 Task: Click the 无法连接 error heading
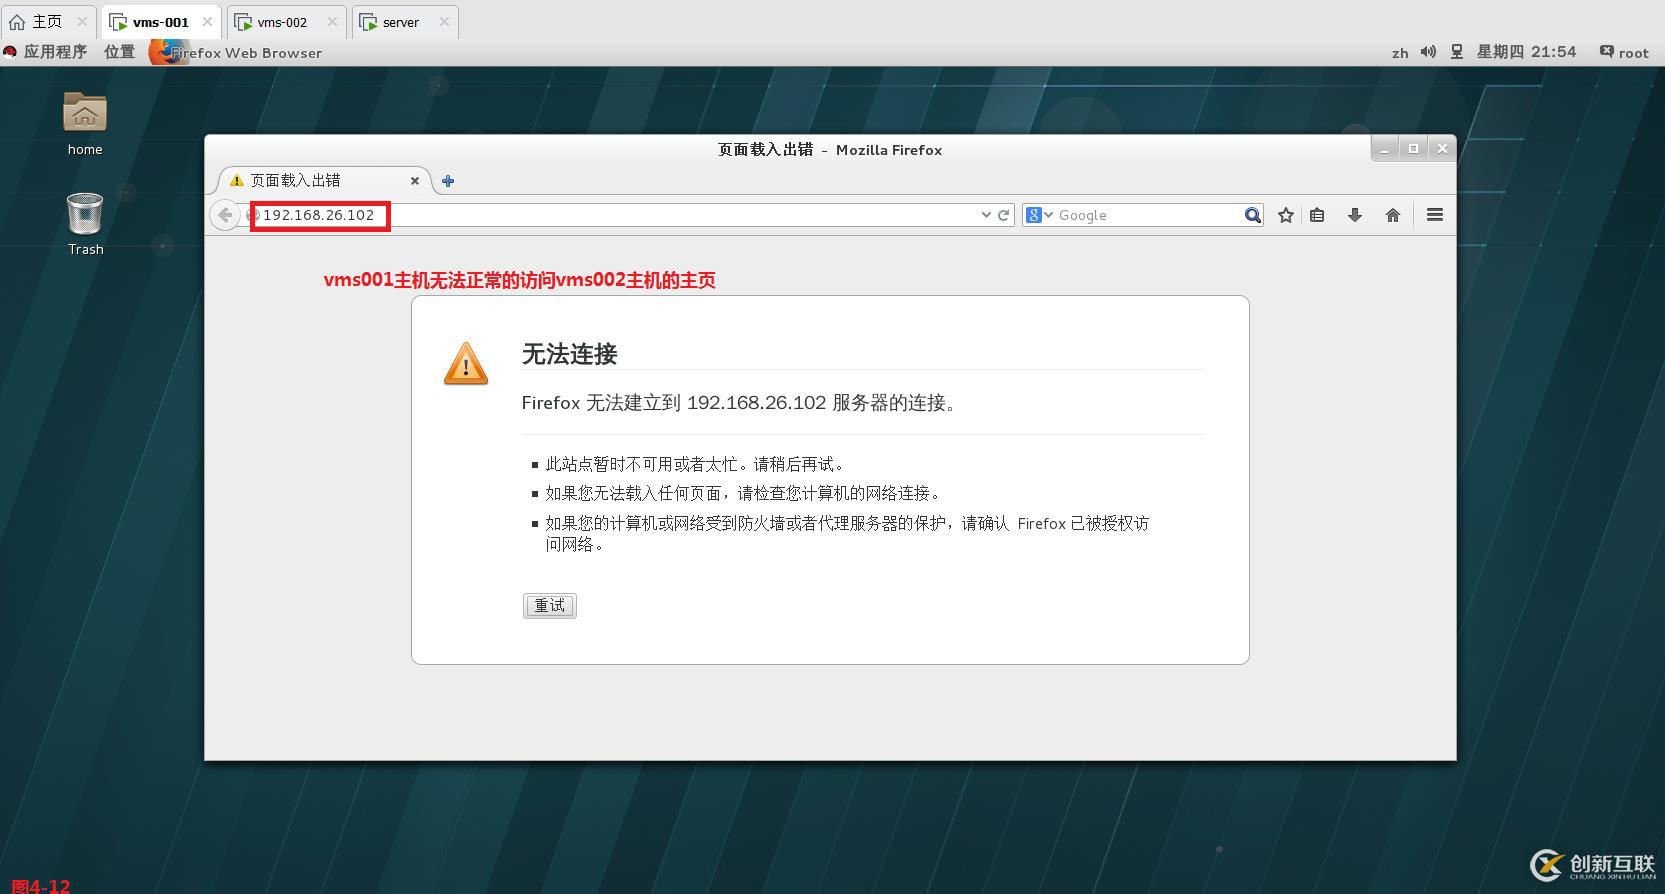[569, 354]
